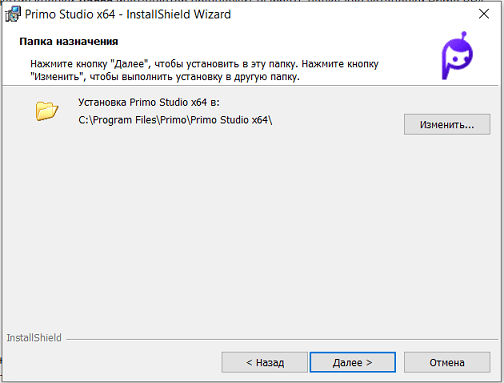Image resolution: width=504 pixels, height=383 pixels.
Task: Cancel setup with the Отмена button
Action: pyautogui.click(x=447, y=362)
